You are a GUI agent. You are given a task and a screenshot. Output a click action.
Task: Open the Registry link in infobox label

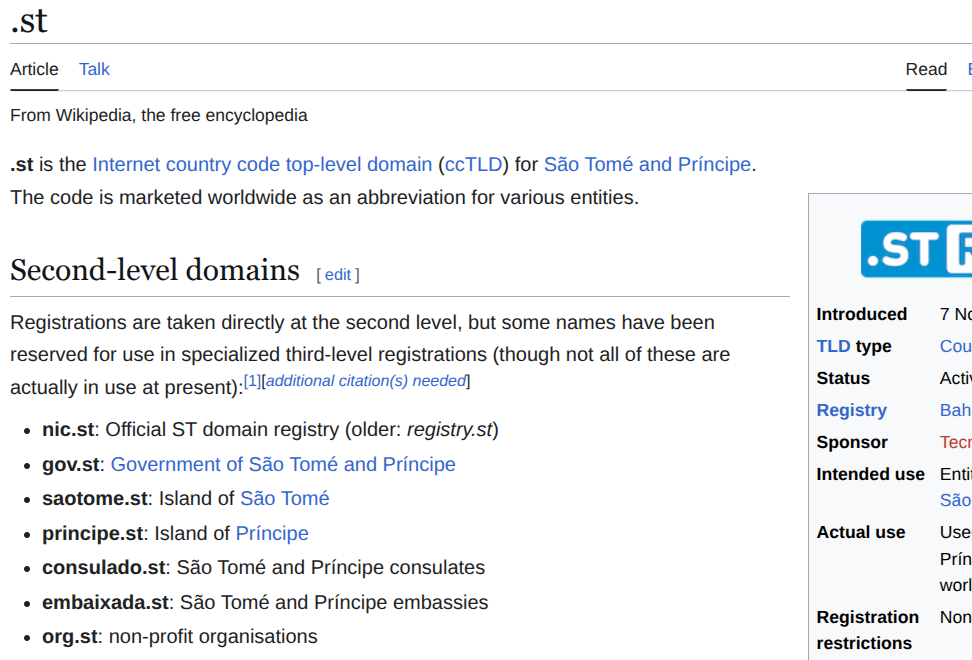click(851, 410)
